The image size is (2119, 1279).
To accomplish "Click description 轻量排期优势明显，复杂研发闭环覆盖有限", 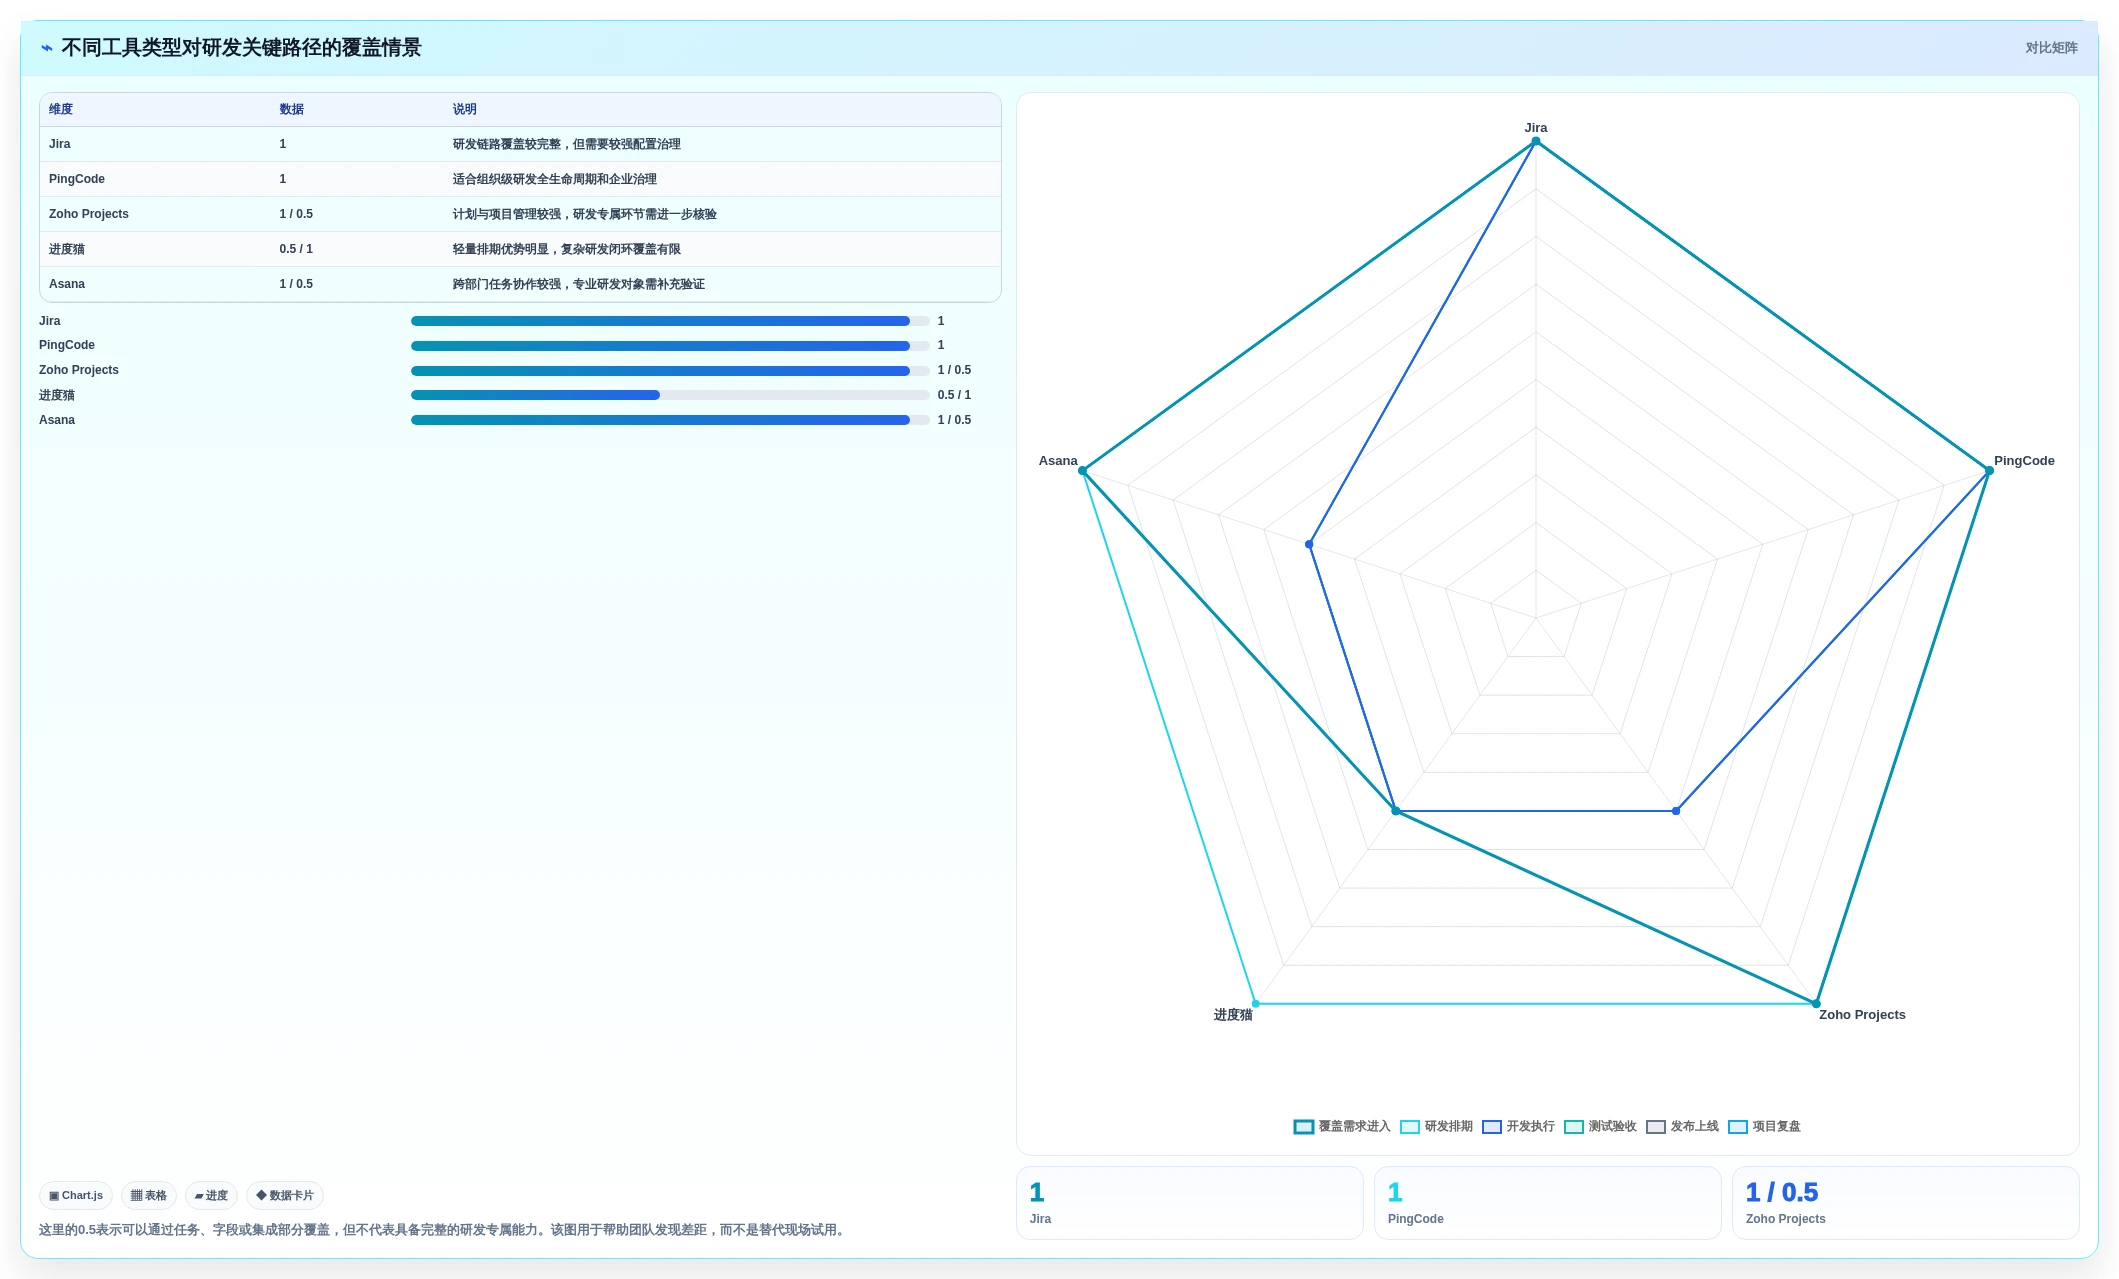I will (566, 249).
